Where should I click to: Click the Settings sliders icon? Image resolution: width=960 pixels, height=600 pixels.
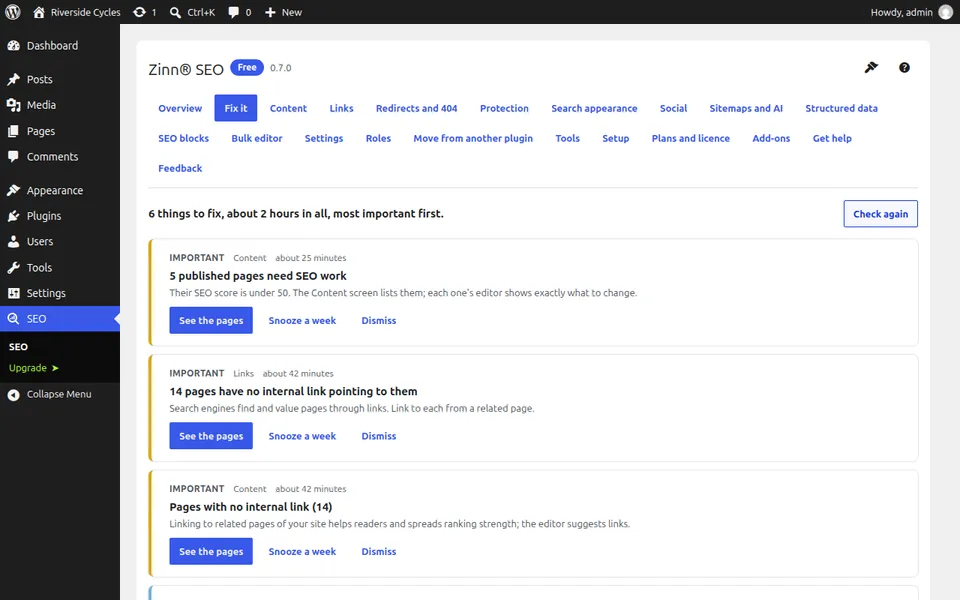tap(13, 293)
